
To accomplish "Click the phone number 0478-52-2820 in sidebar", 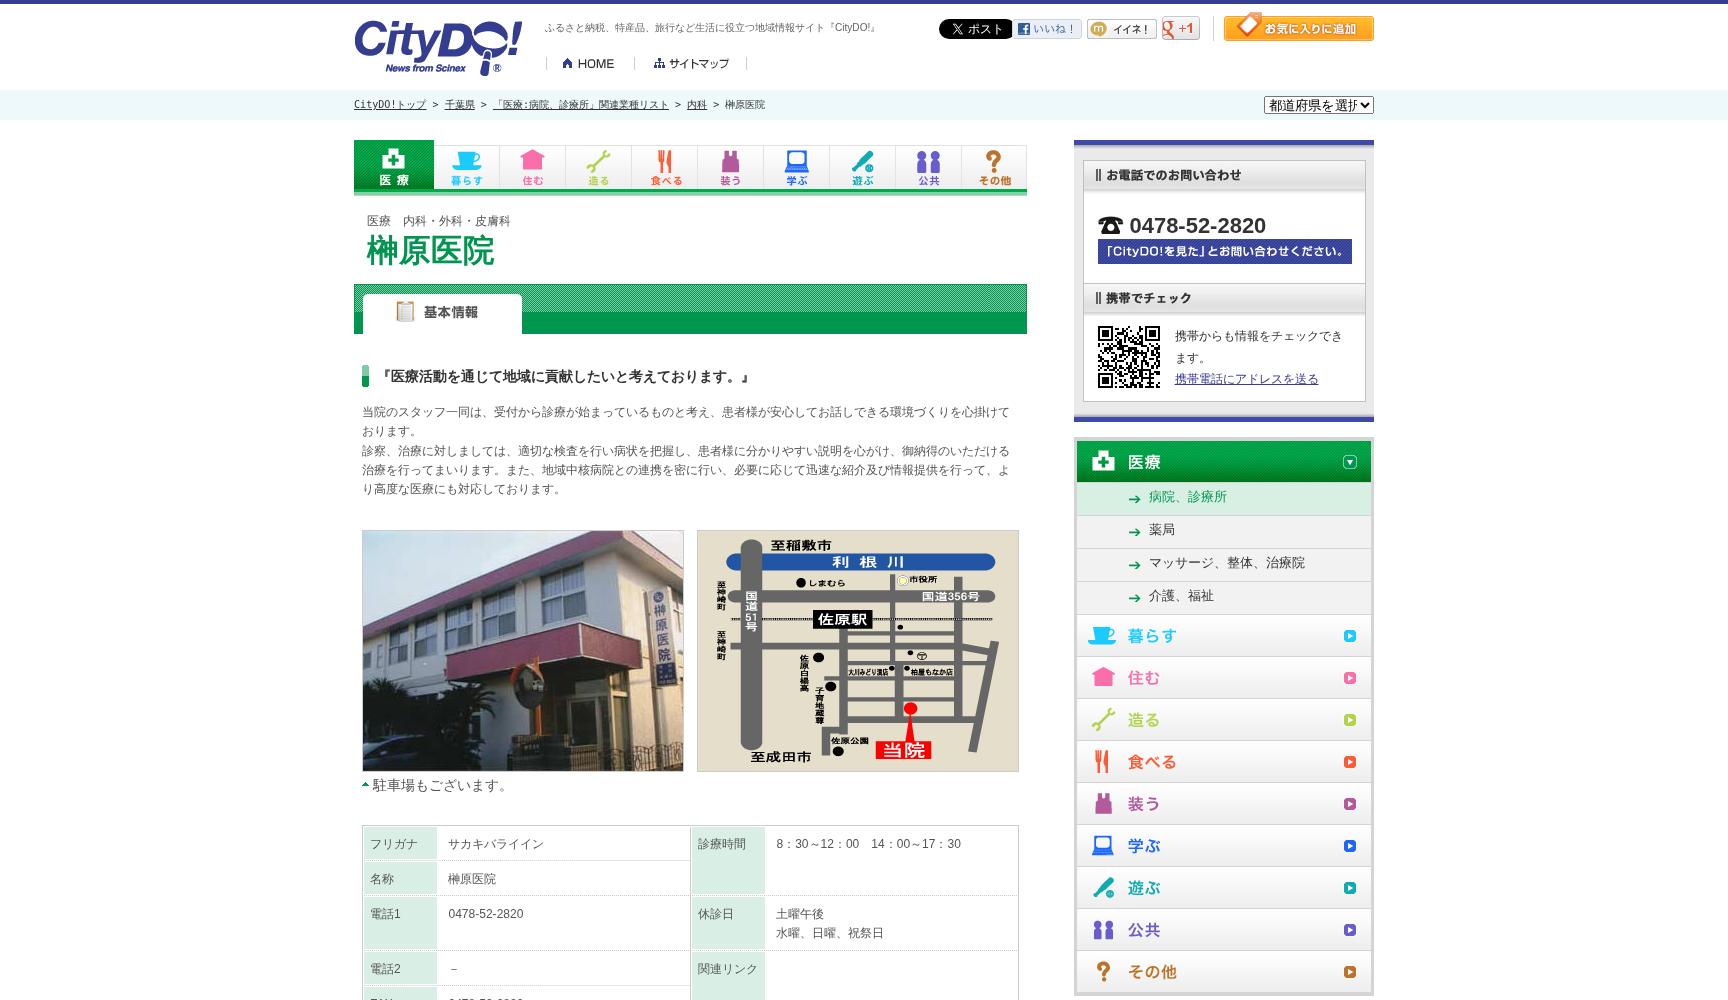I will click(x=1197, y=226).
